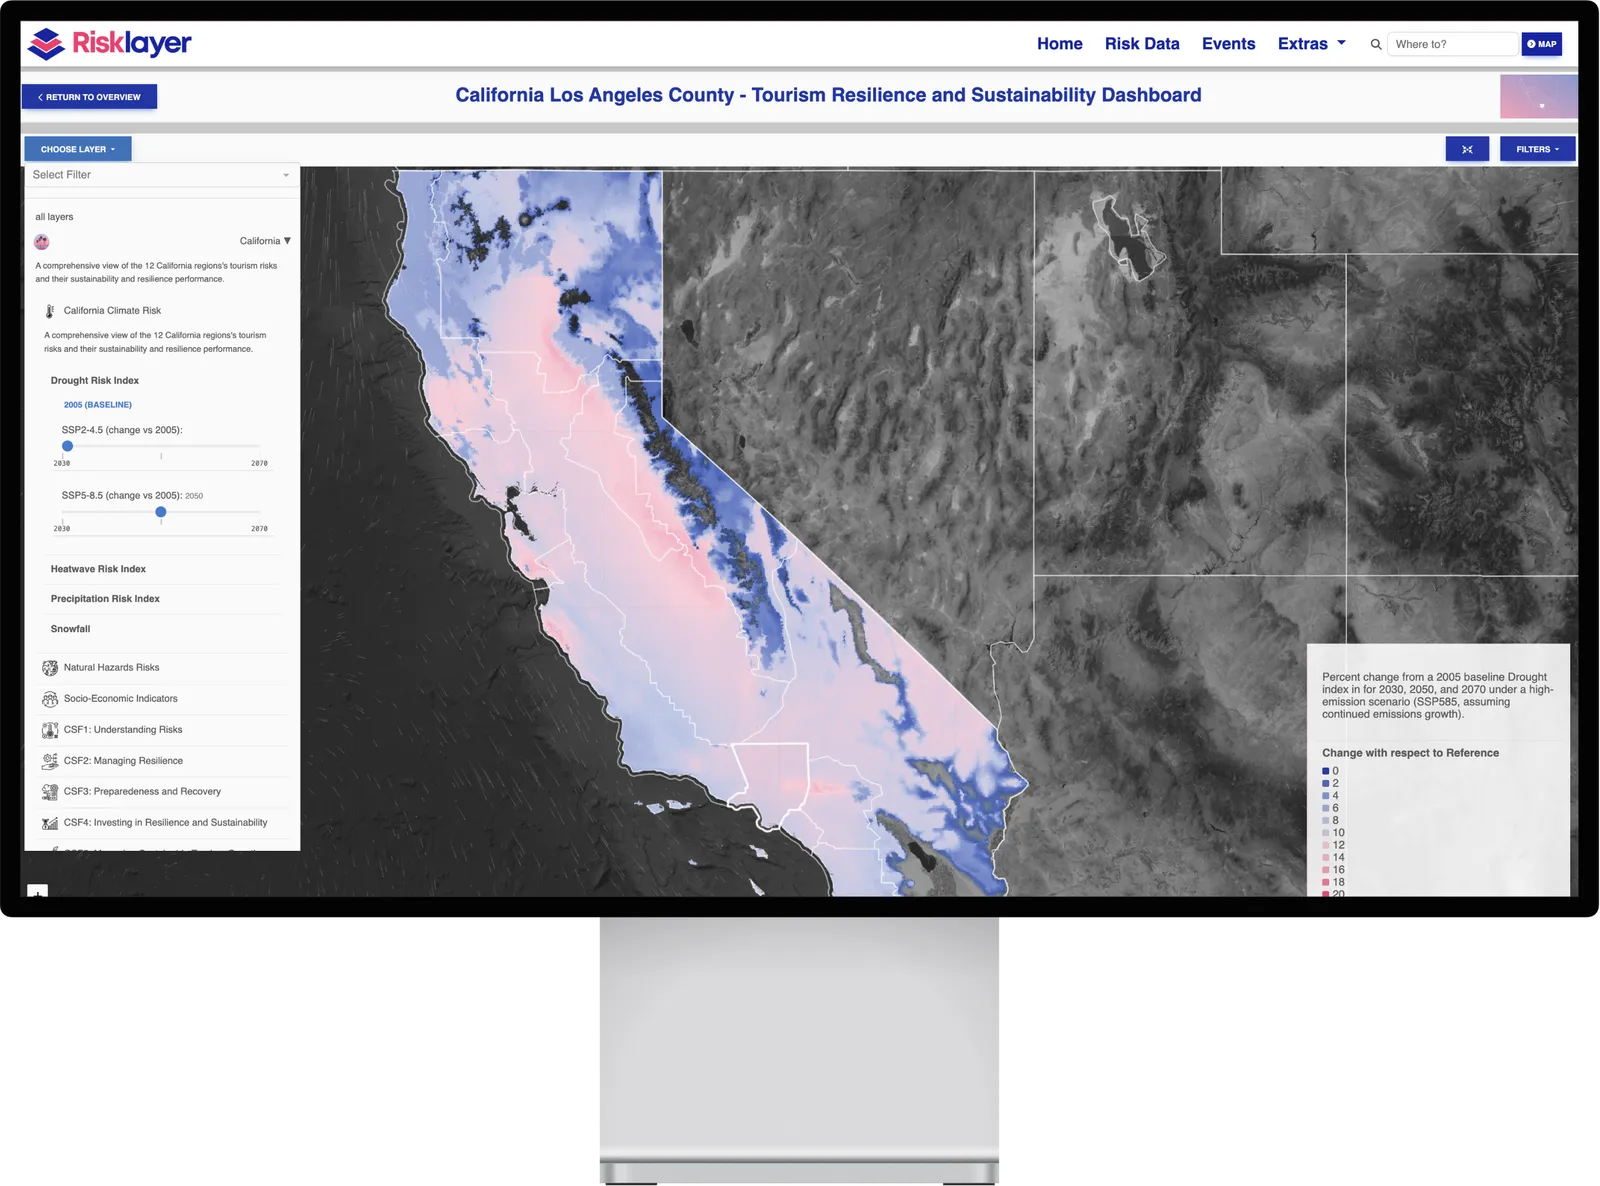1600x1186 pixels.
Task: Select the 2005 (Baseline) link
Action: [98, 405]
